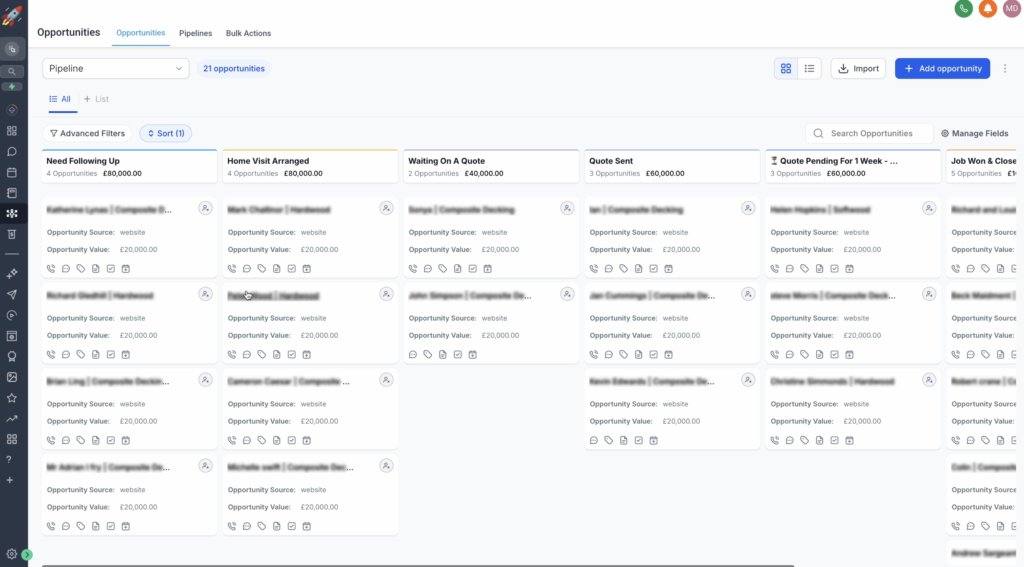Click Need Following Up column header
The height and width of the screenshot is (567, 1024).
(x=129, y=167)
